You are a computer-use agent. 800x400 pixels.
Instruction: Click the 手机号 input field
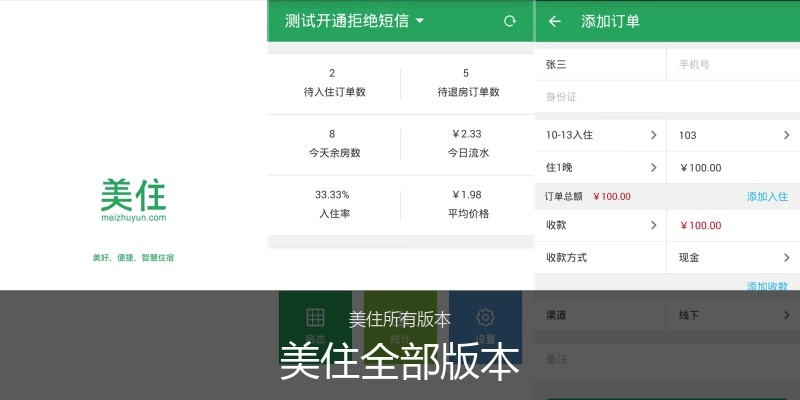click(x=733, y=64)
